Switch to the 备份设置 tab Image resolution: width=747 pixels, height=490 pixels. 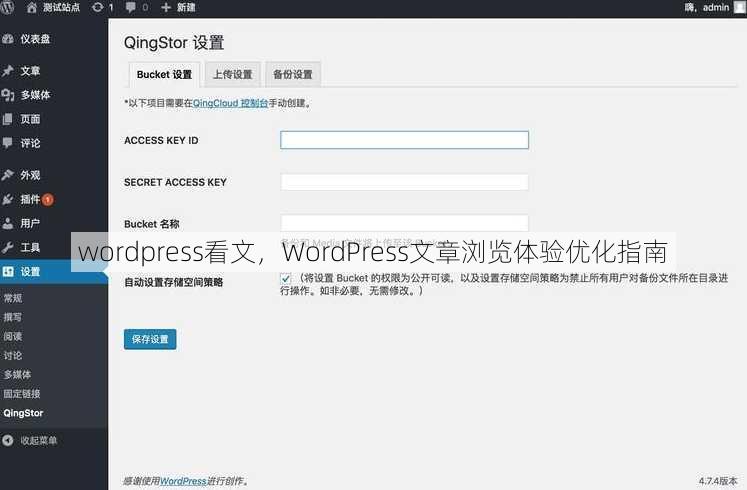click(293, 75)
